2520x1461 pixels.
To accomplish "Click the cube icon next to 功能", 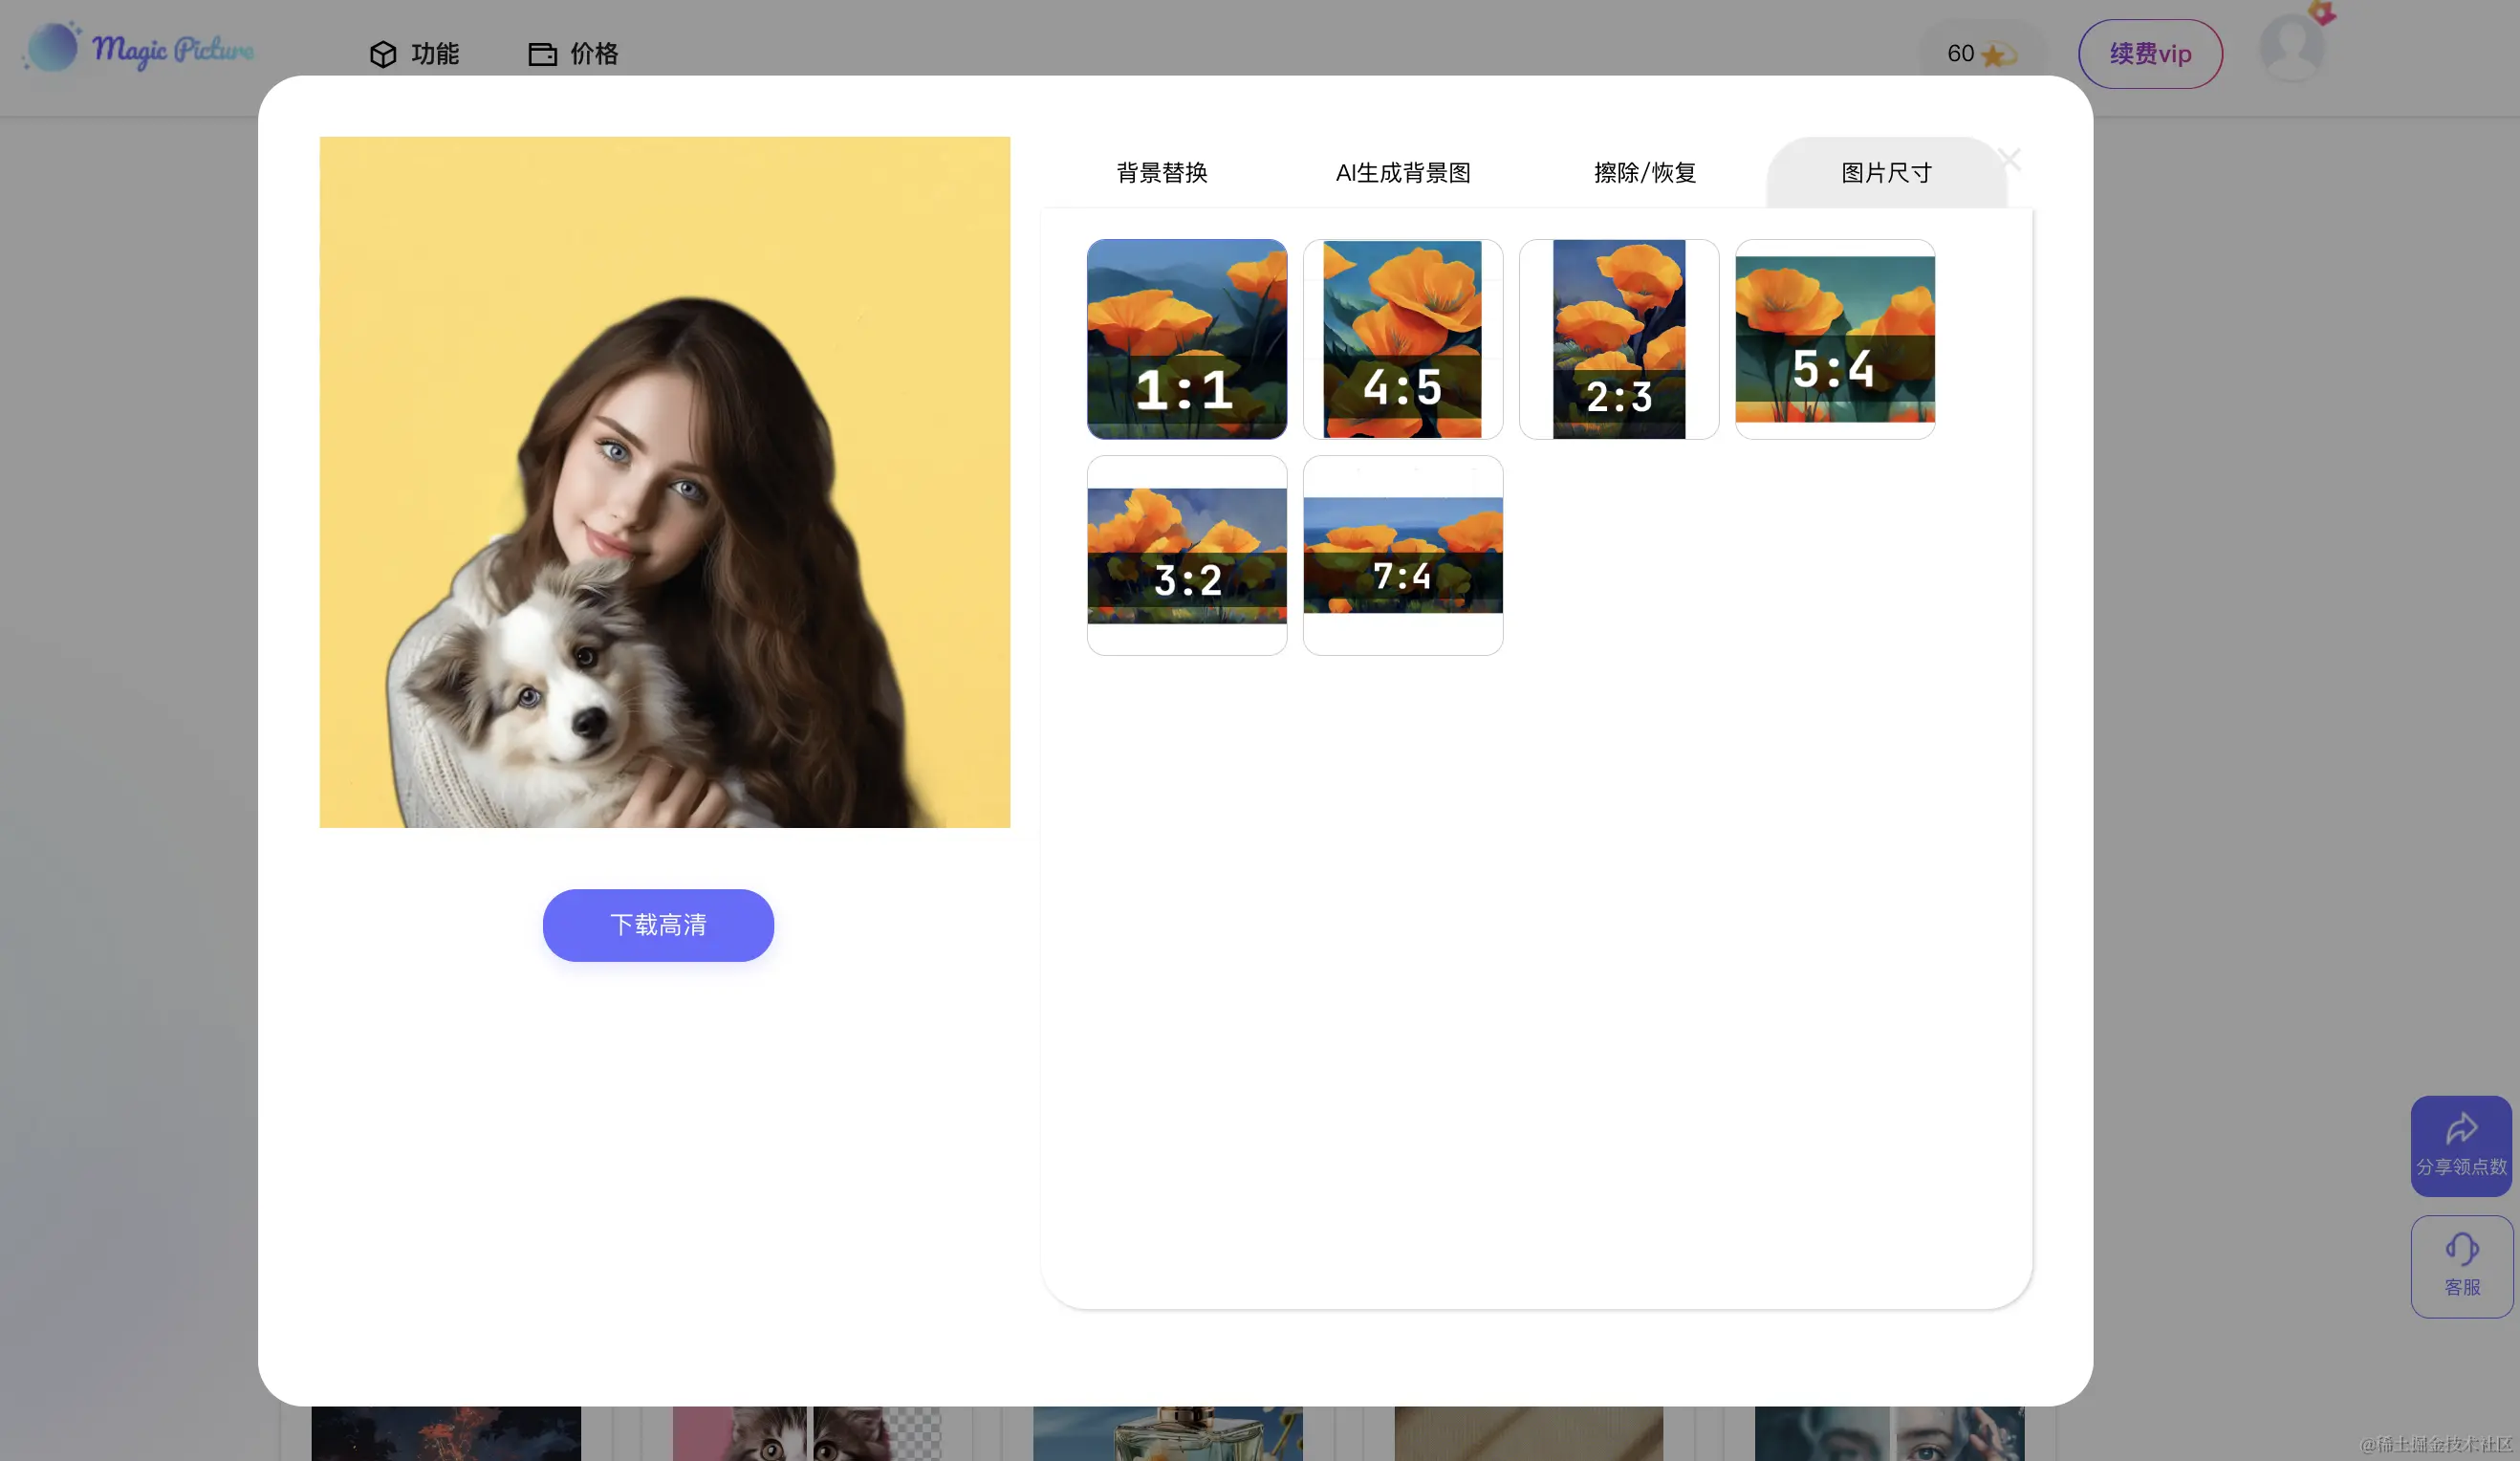I will point(383,54).
